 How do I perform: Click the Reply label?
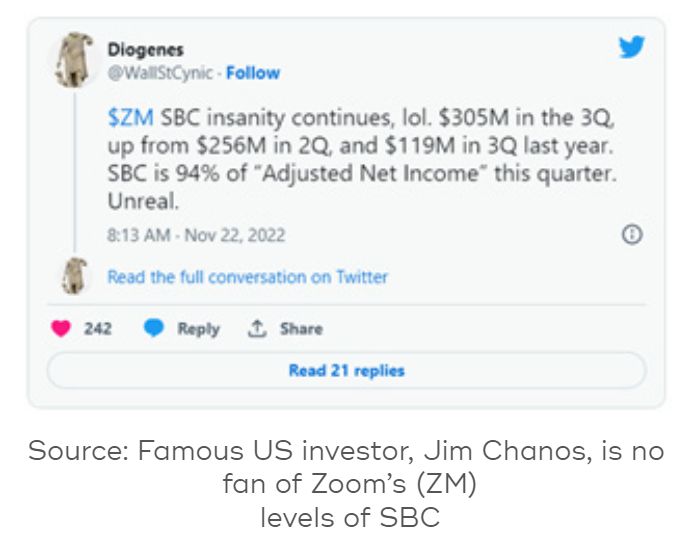pos(199,329)
